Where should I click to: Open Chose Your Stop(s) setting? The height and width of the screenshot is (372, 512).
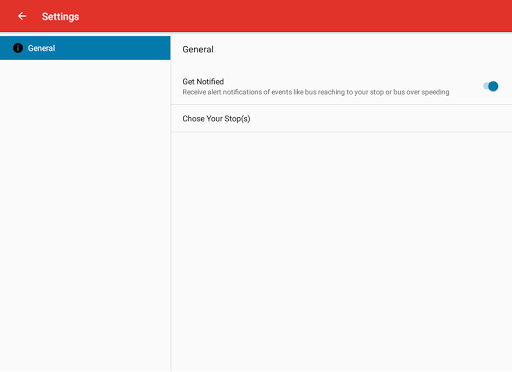(341, 119)
